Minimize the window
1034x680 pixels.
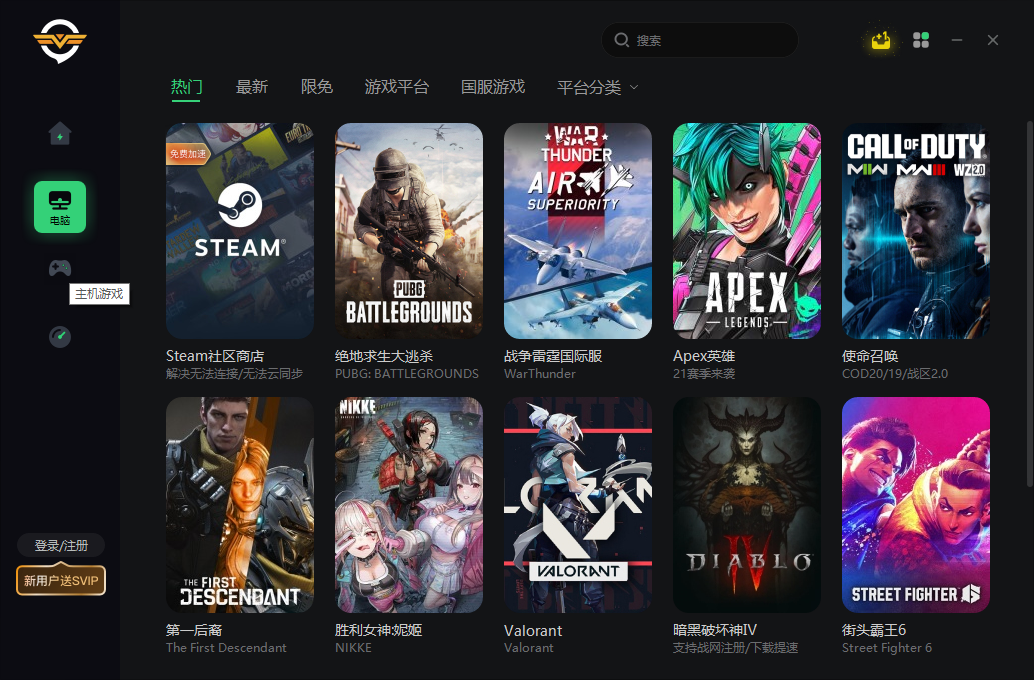pos(957,40)
